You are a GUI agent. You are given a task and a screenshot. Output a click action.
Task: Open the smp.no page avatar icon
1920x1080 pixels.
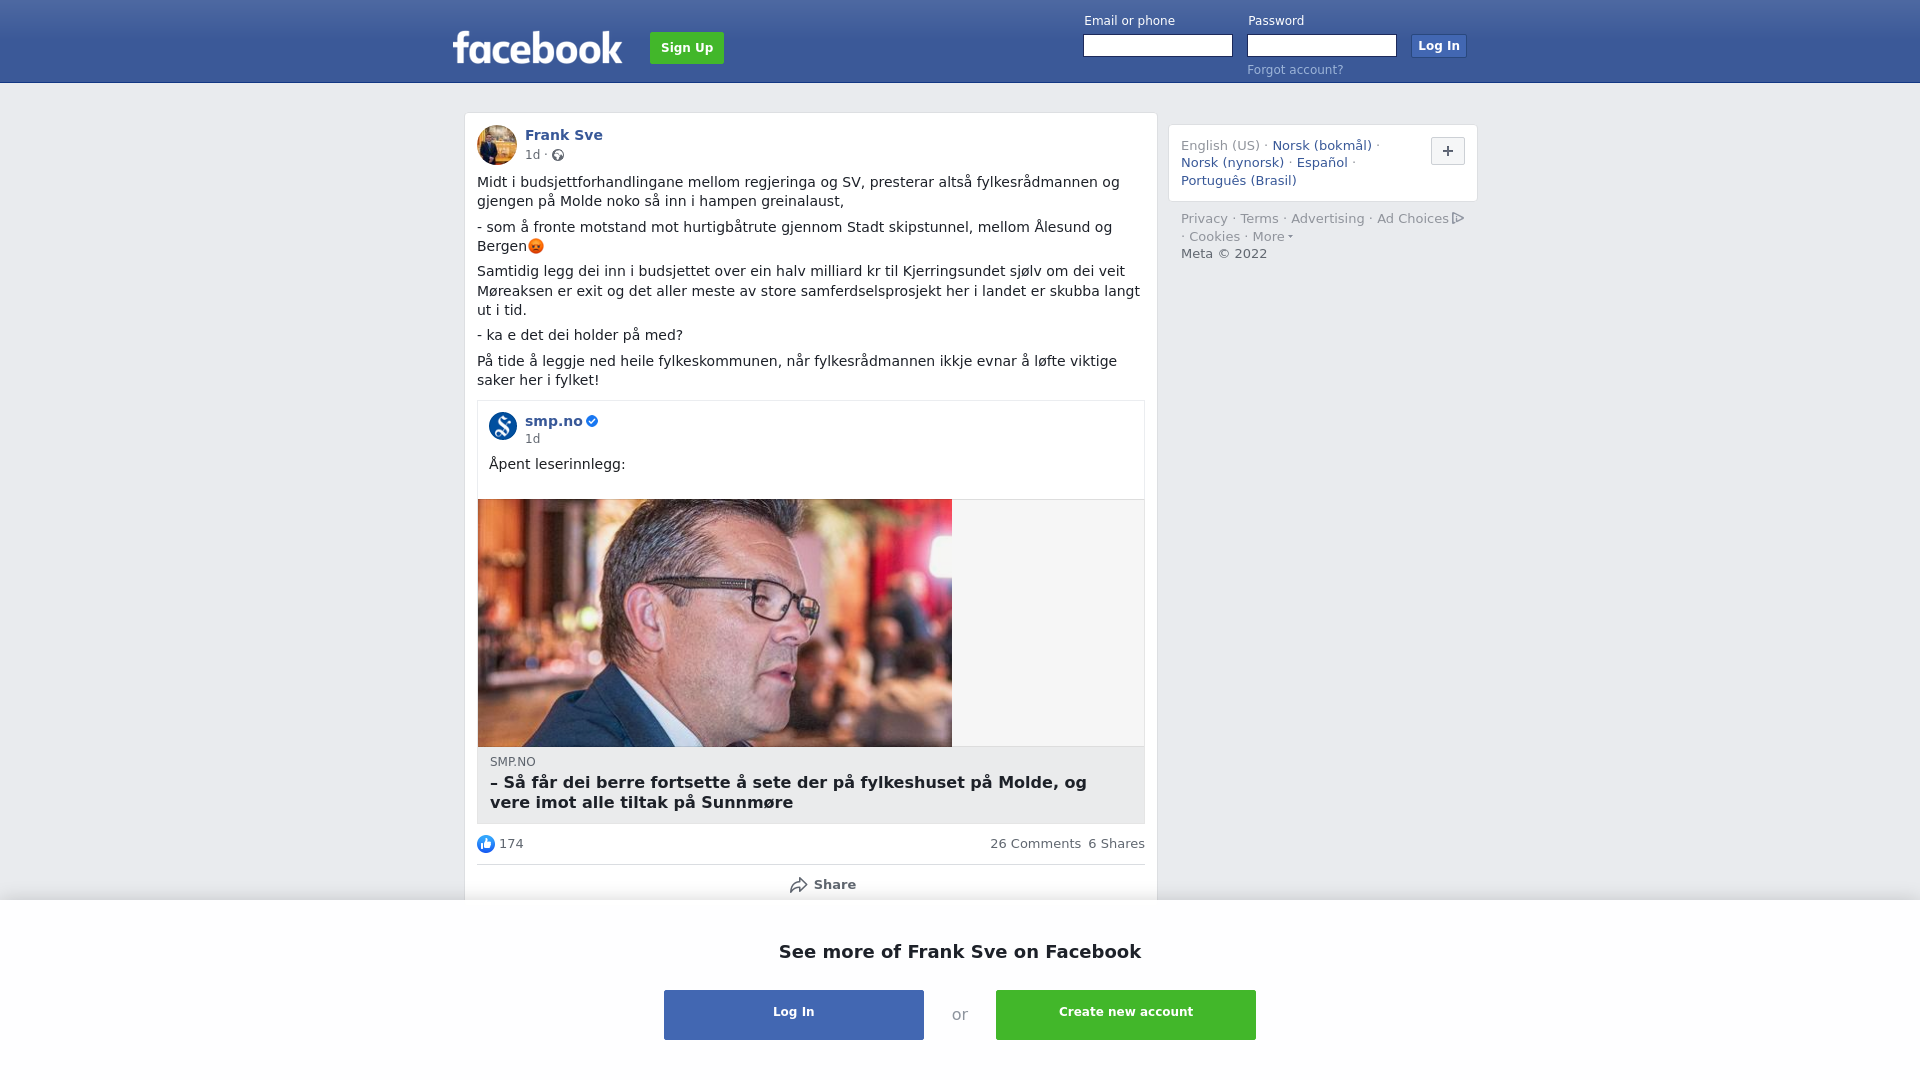503,426
